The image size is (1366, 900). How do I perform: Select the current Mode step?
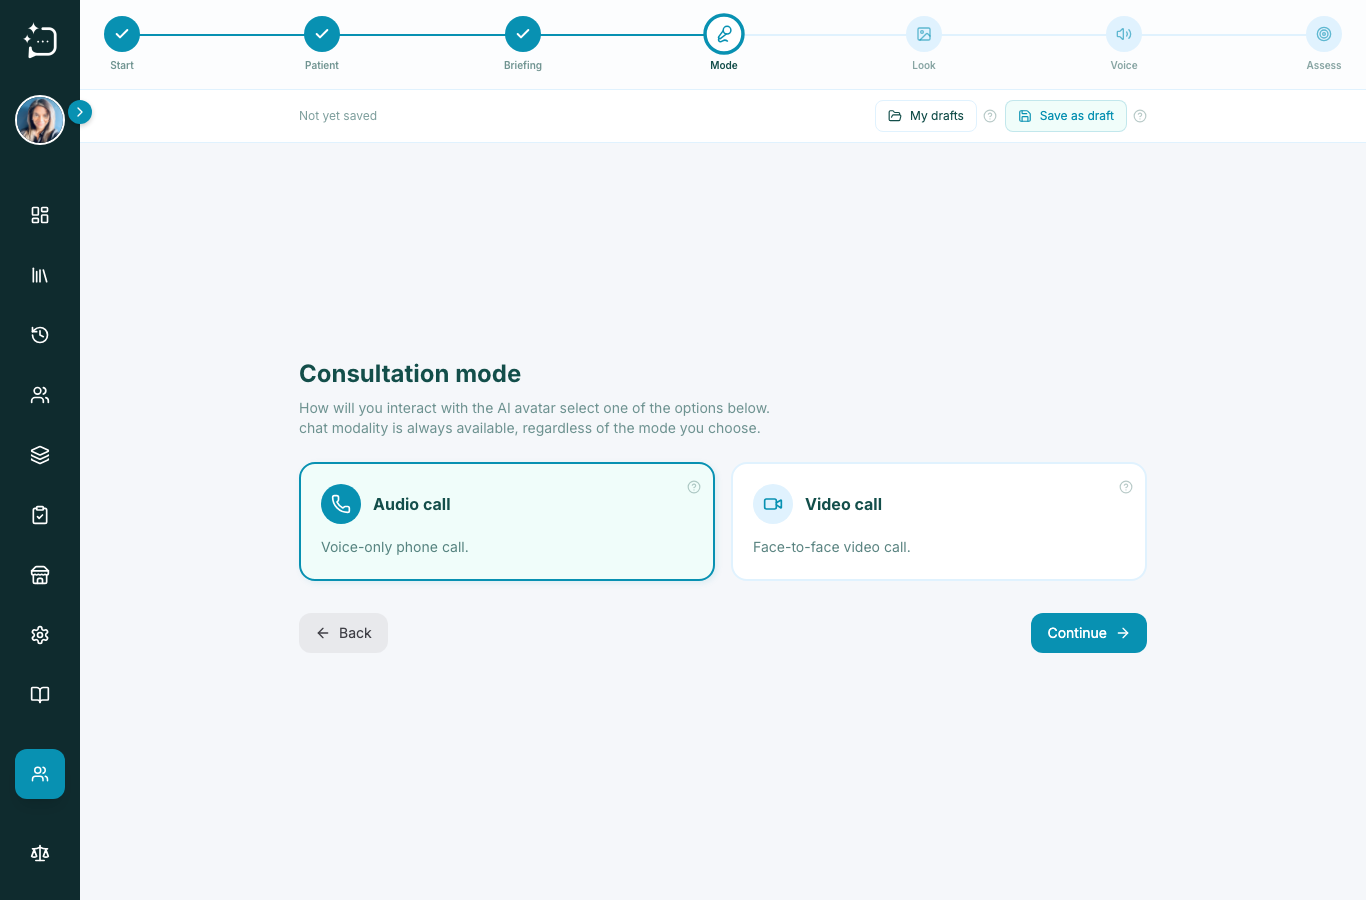724,34
